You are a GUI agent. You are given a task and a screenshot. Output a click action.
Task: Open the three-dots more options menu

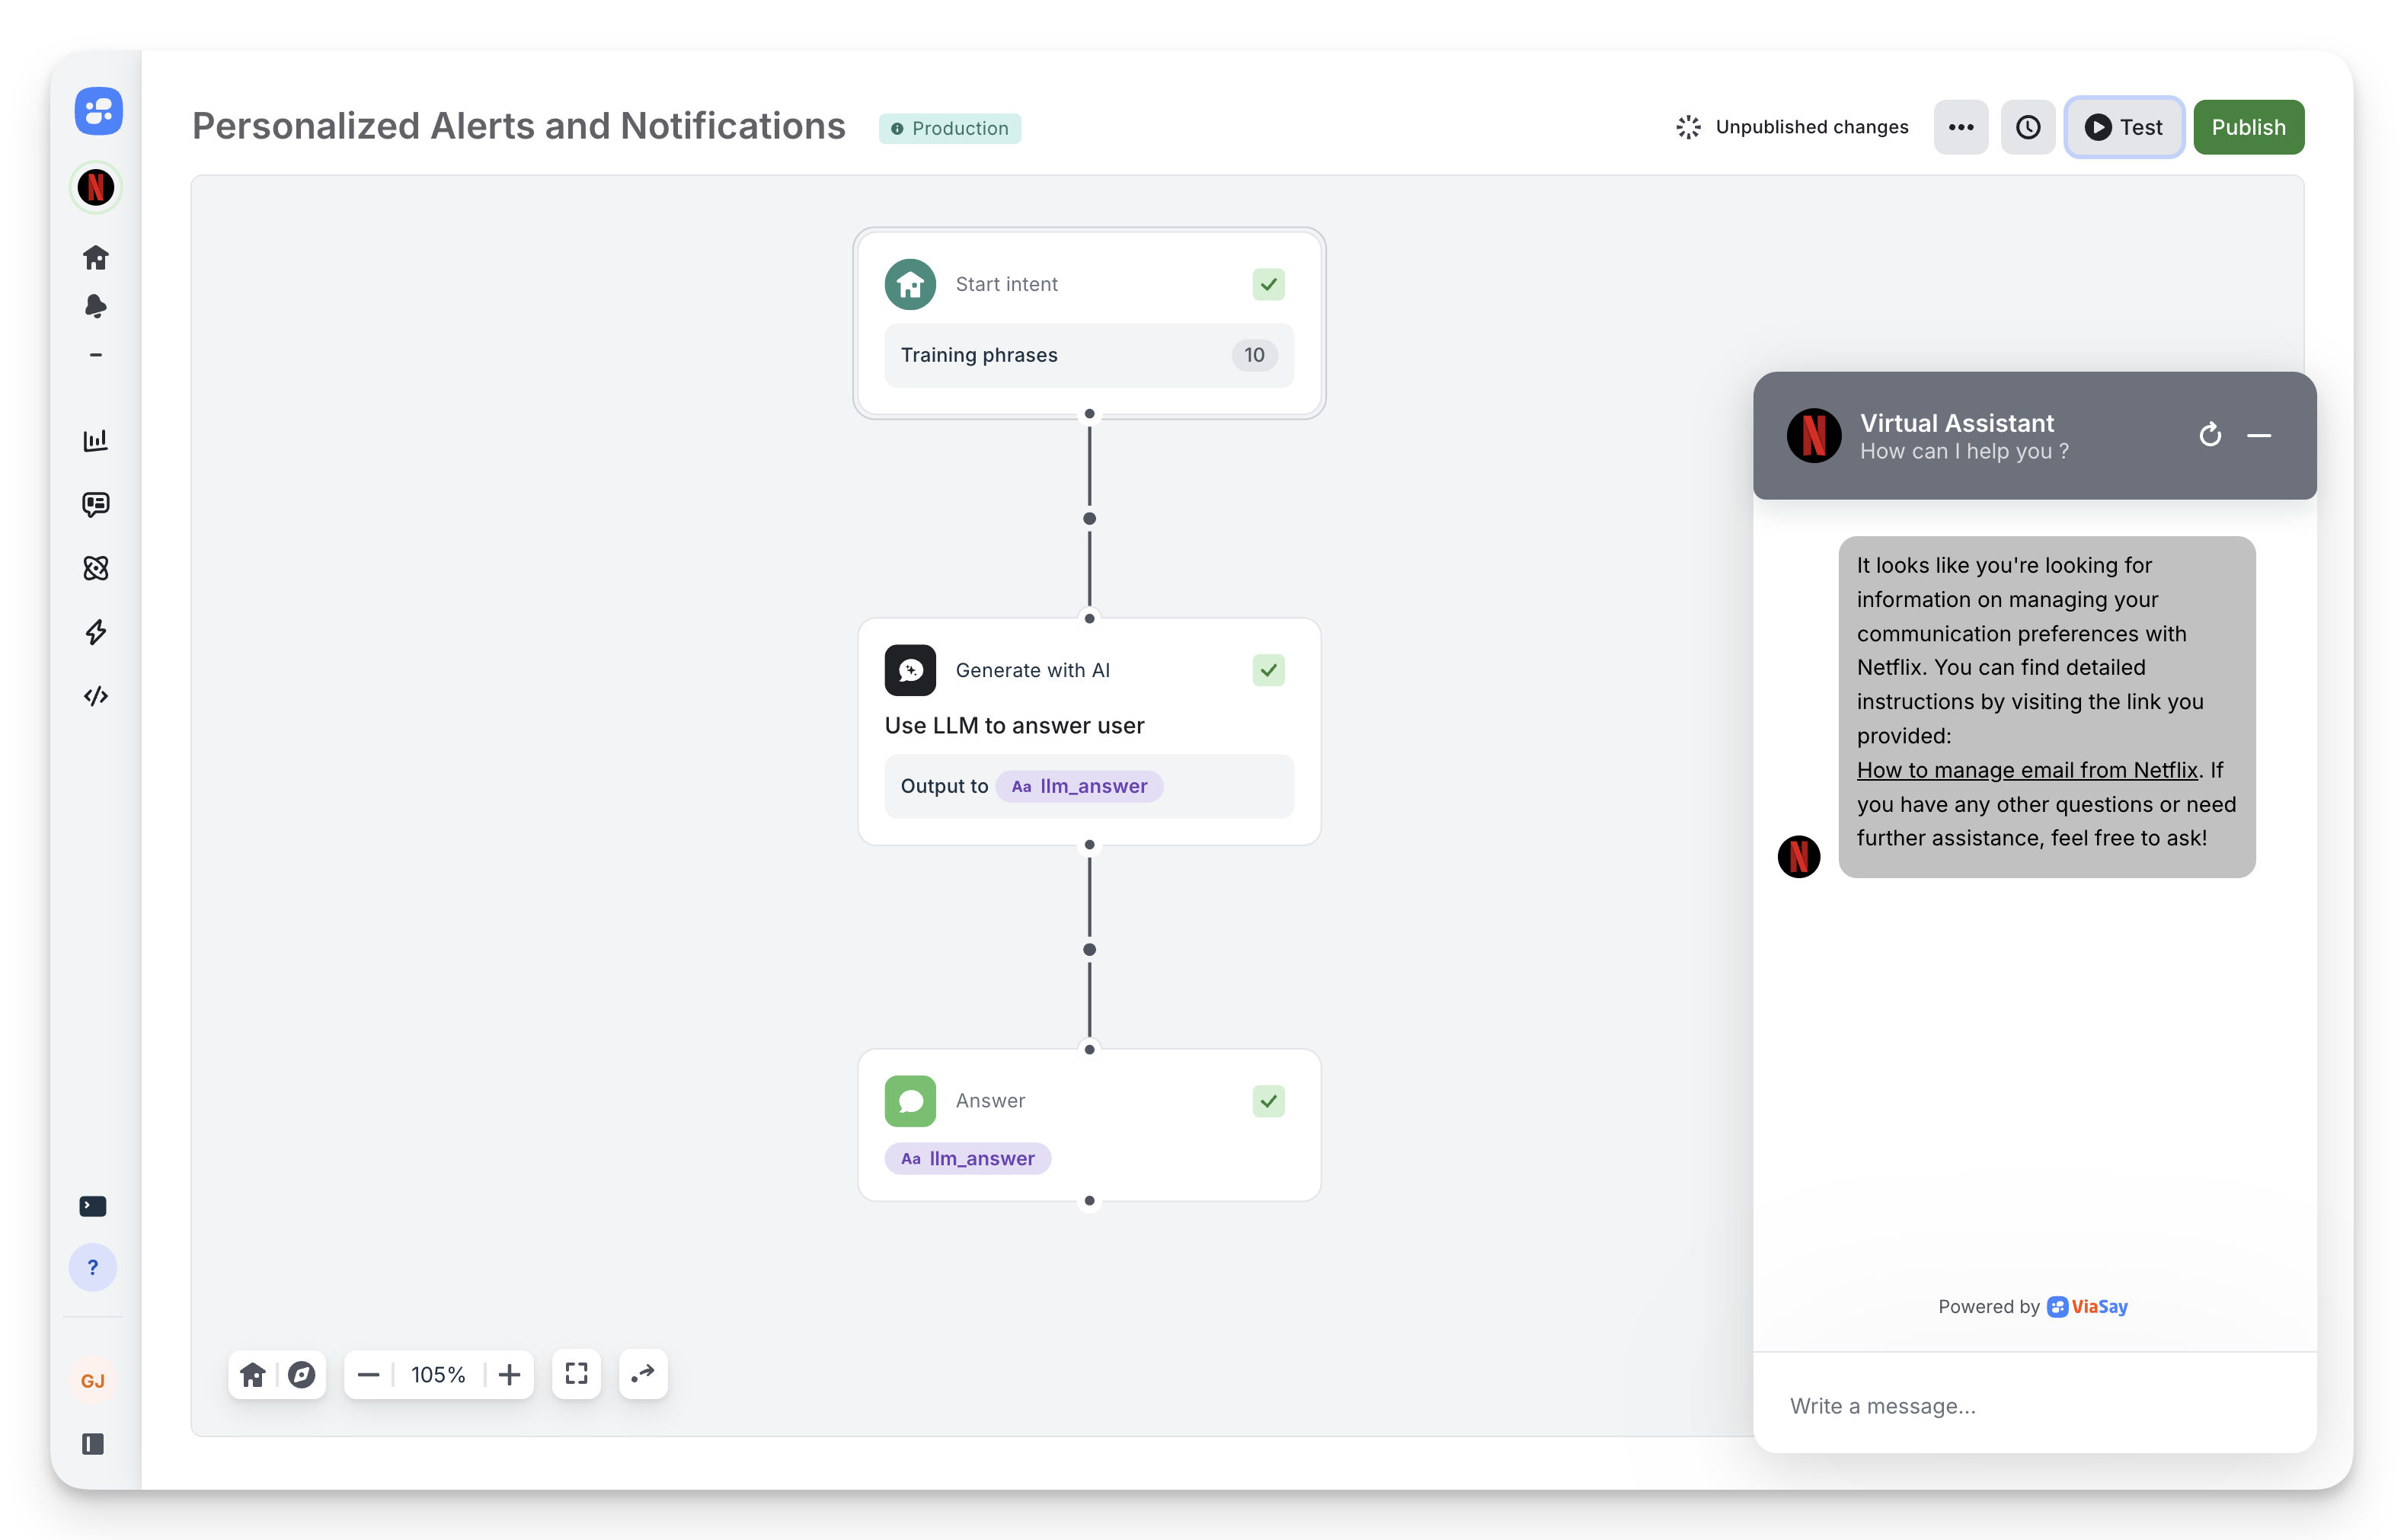click(x=1960, y=127)
